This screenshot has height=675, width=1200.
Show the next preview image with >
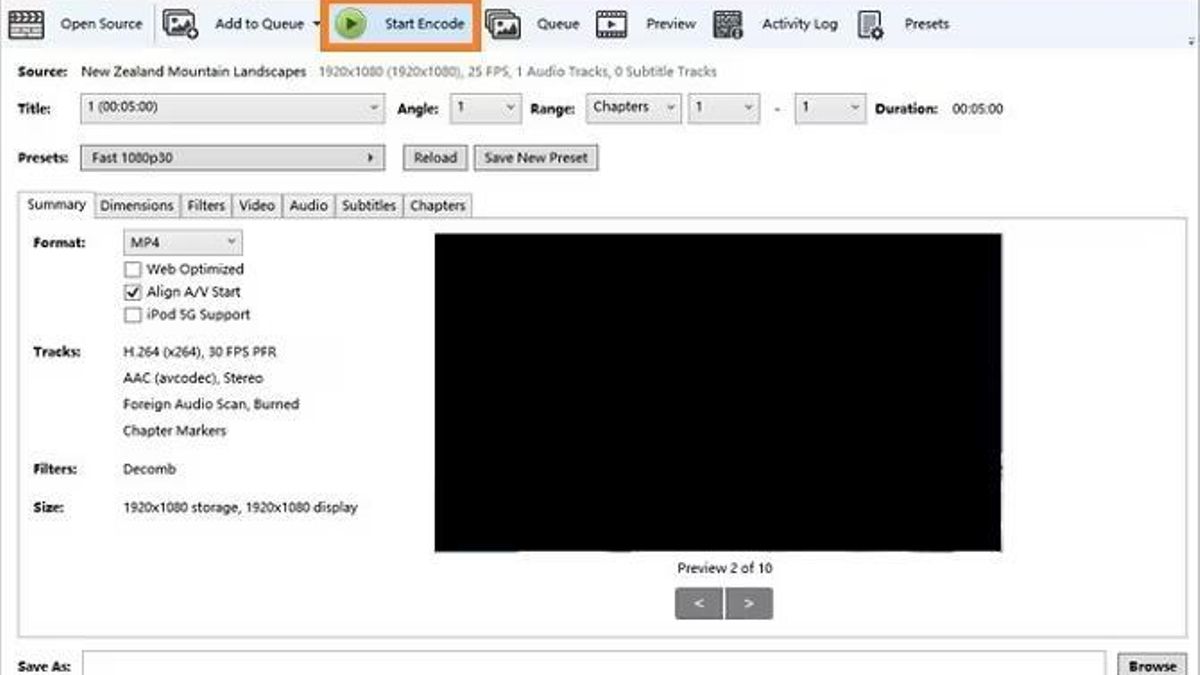tap(749, 603)
